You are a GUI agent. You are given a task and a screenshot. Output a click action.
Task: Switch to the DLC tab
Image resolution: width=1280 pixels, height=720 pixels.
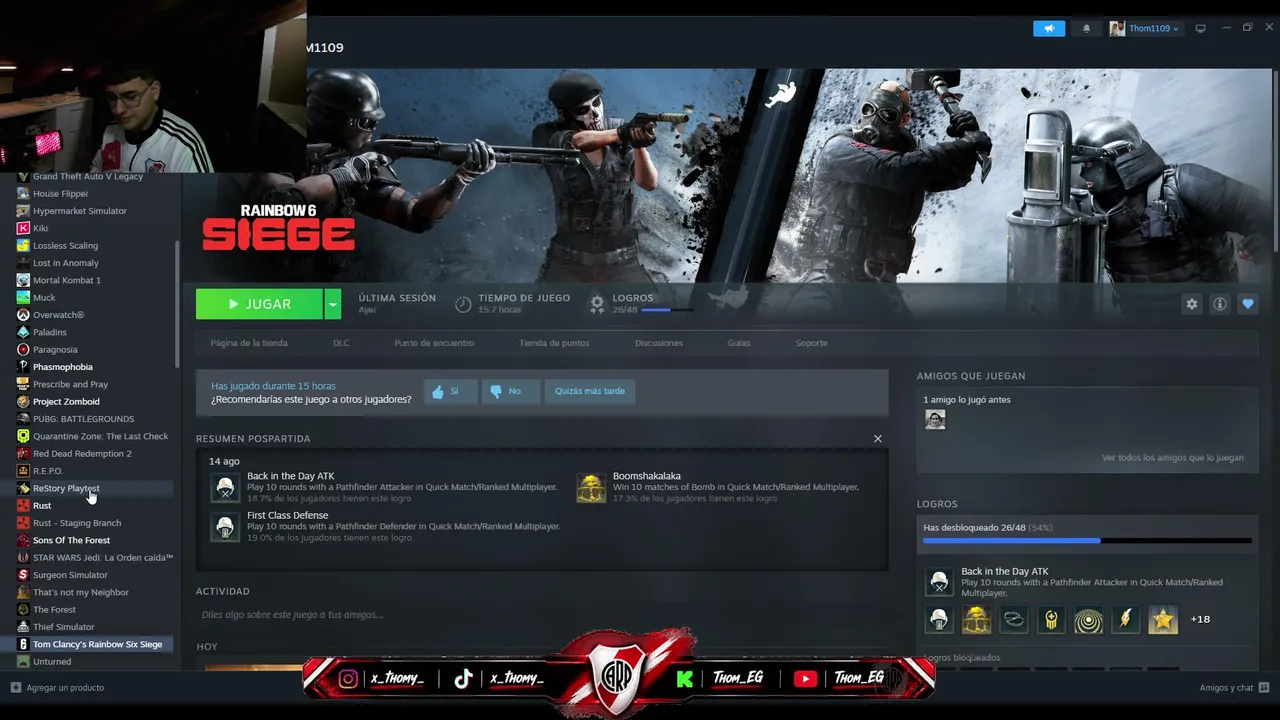point(341,343)
